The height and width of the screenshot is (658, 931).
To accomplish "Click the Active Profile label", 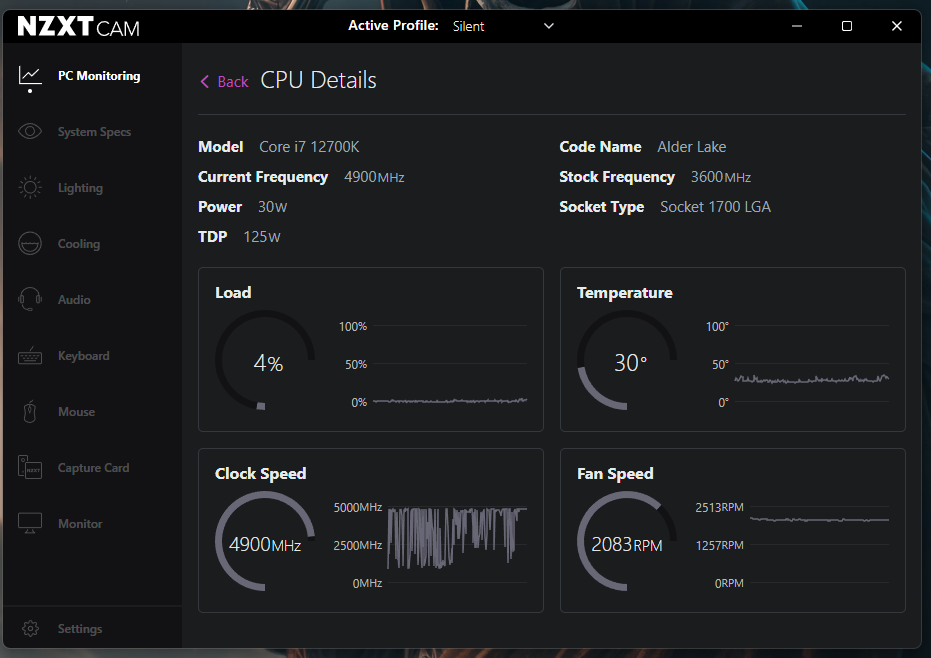I will coord(393,26).
